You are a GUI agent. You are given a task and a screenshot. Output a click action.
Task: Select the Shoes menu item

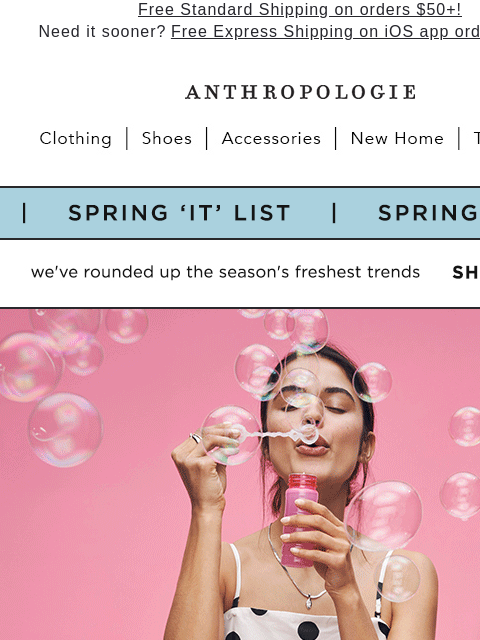point(167,139)
